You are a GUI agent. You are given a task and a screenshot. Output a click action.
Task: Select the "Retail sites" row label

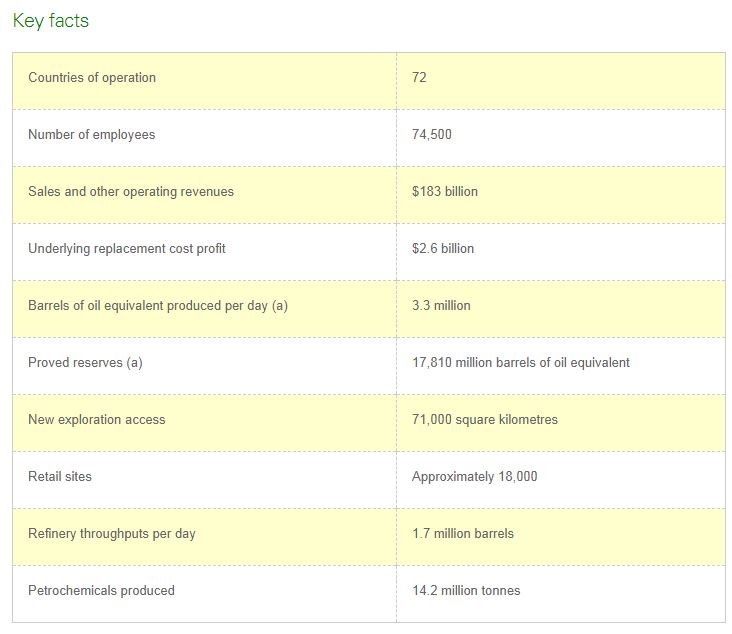point(60,477)
